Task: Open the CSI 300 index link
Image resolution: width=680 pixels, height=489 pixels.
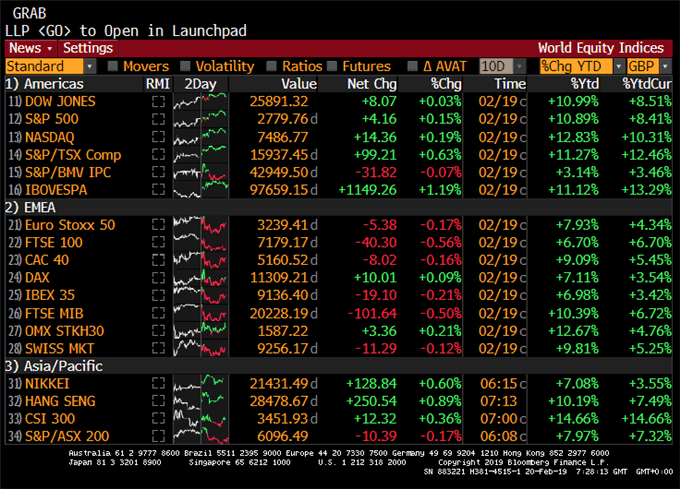Action: tap(50, 419)
